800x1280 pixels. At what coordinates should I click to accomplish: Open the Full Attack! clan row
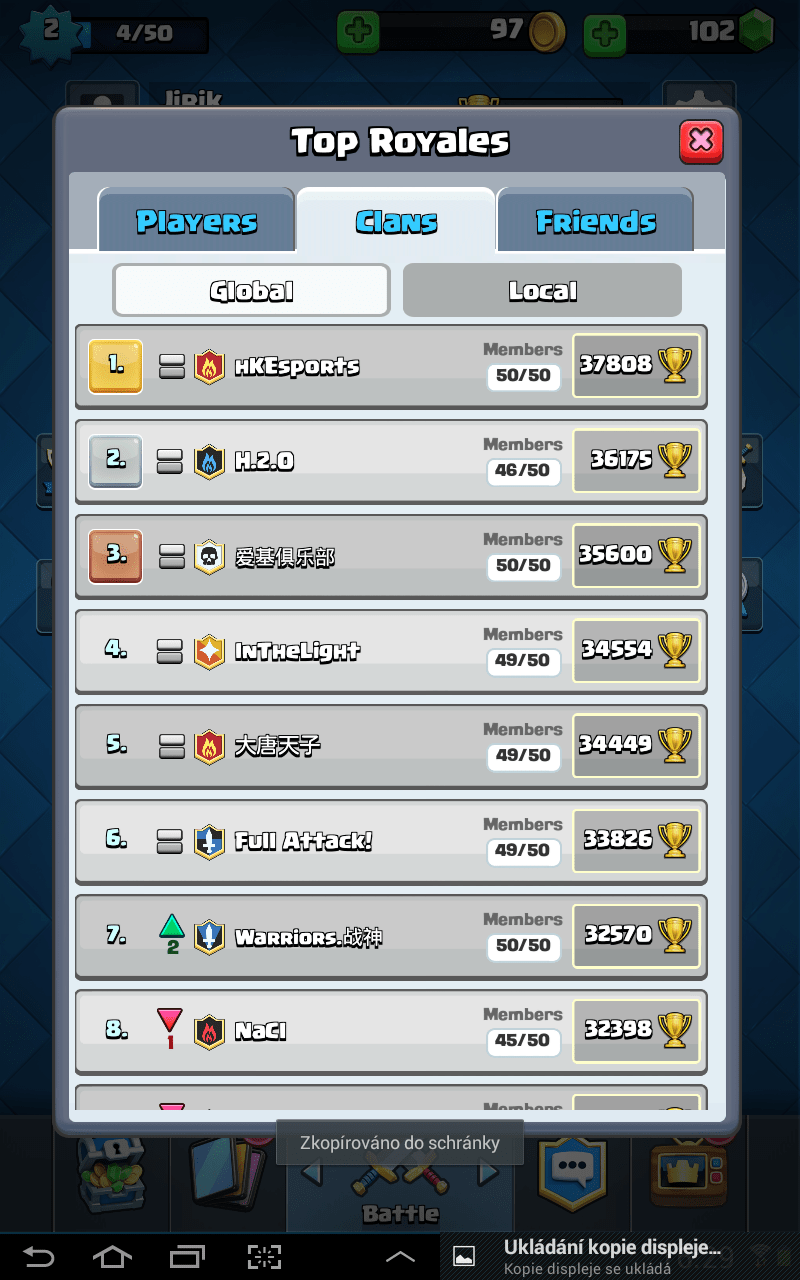click(391, 841)
